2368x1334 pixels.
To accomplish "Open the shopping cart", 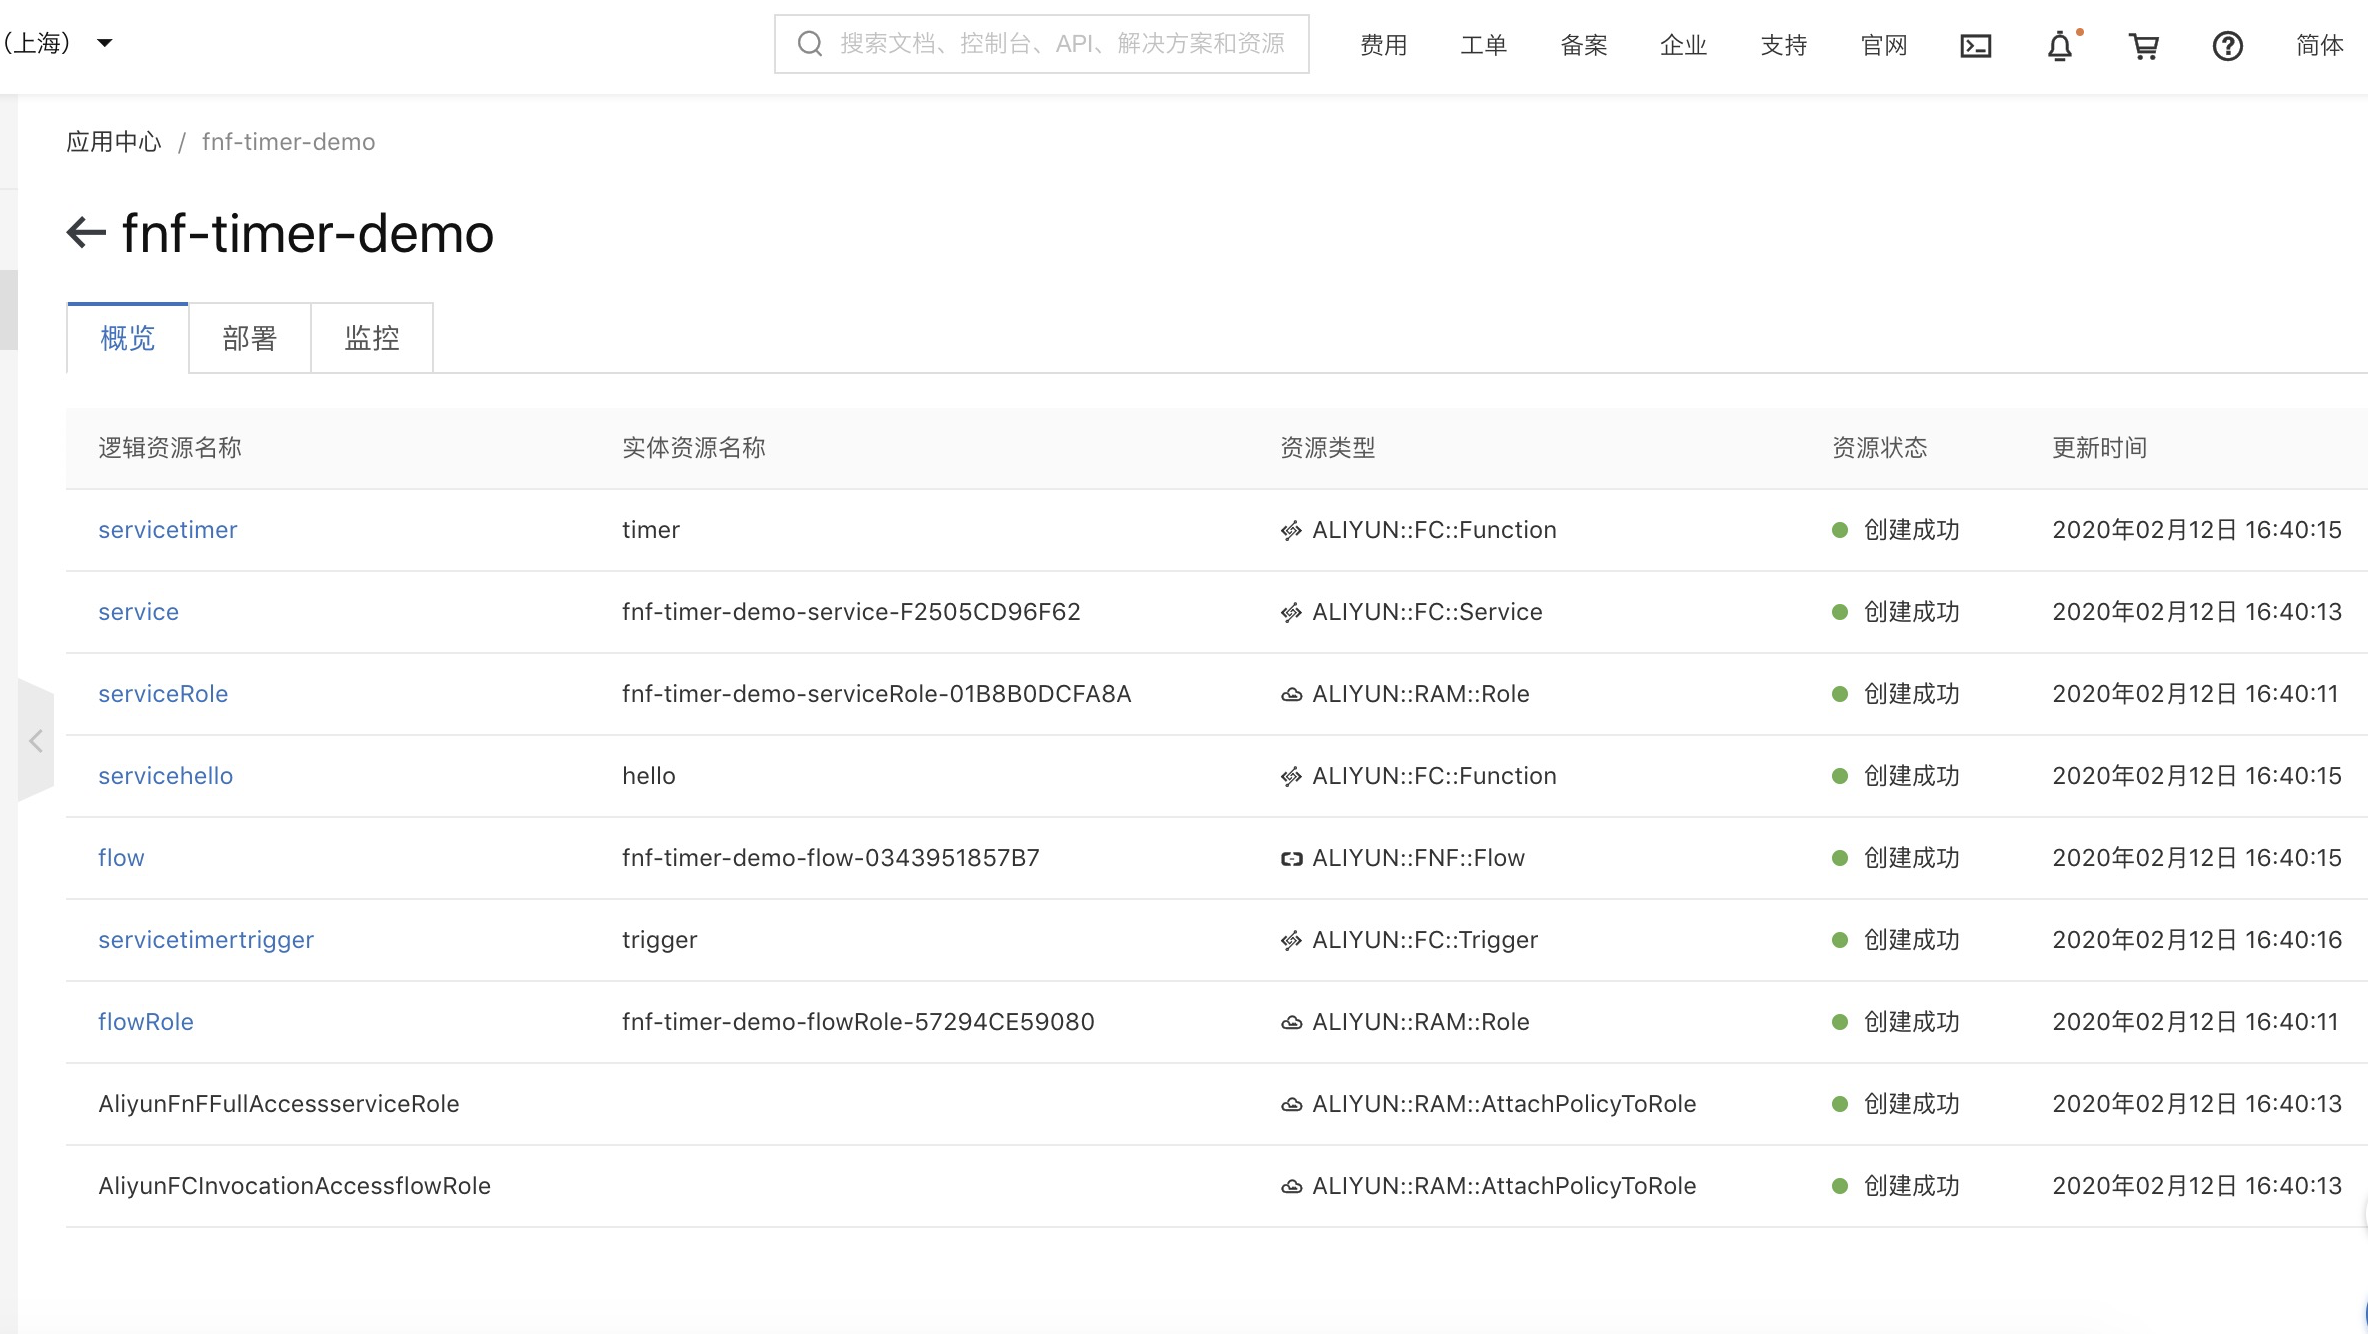I will click(2143, 46).
